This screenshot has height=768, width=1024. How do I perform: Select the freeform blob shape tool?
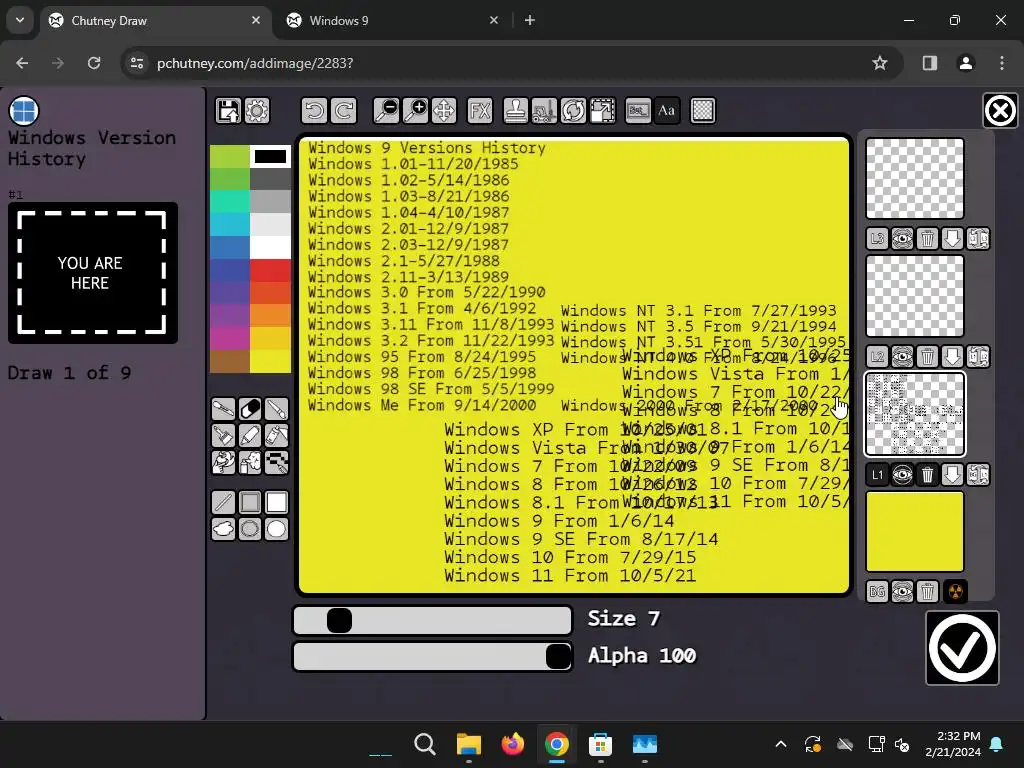point(223,529)
